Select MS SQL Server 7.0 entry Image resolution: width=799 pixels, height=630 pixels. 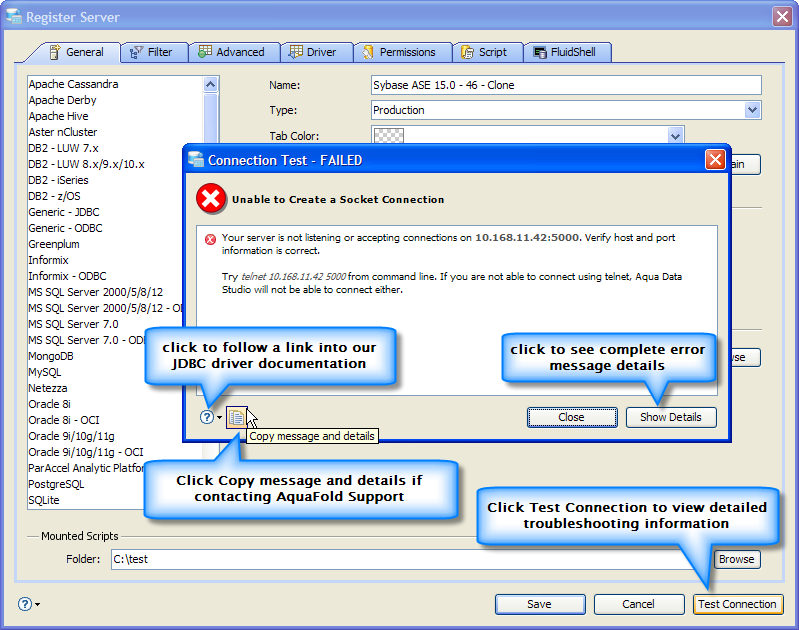click(73, 324)
